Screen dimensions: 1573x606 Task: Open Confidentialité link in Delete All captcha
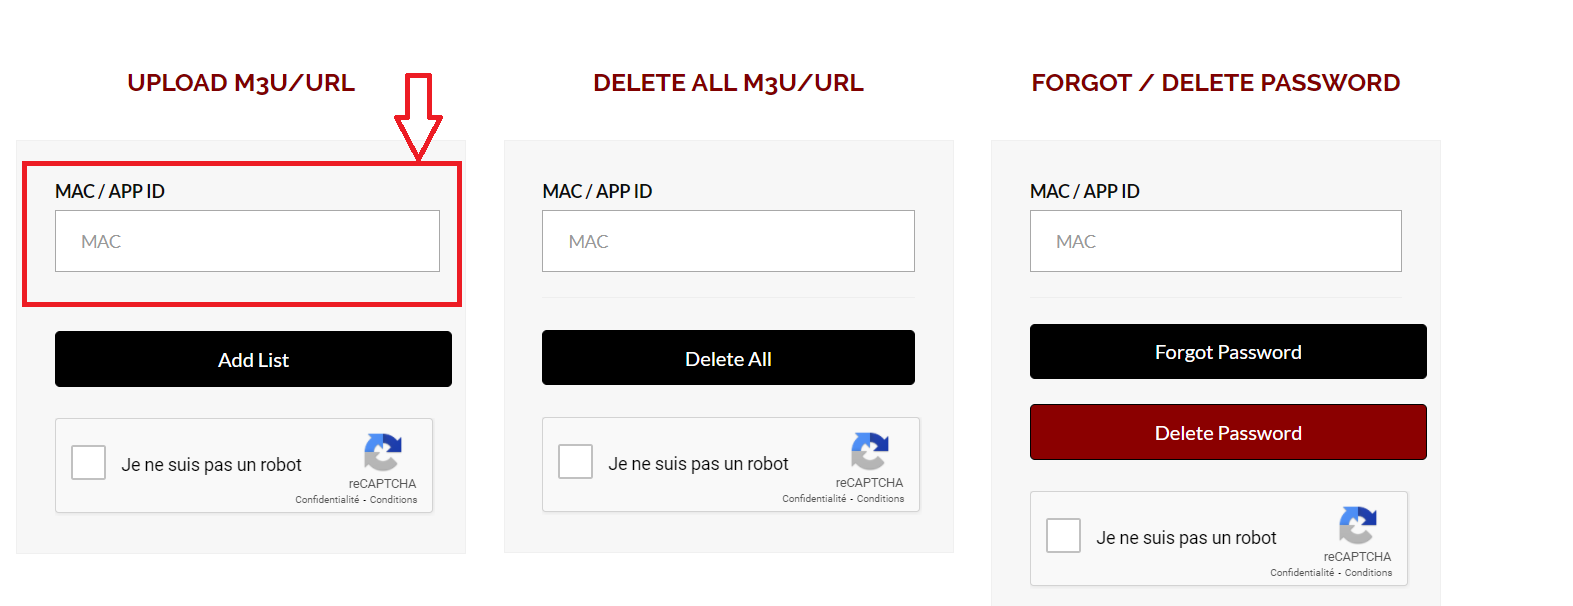click(814, 499)
